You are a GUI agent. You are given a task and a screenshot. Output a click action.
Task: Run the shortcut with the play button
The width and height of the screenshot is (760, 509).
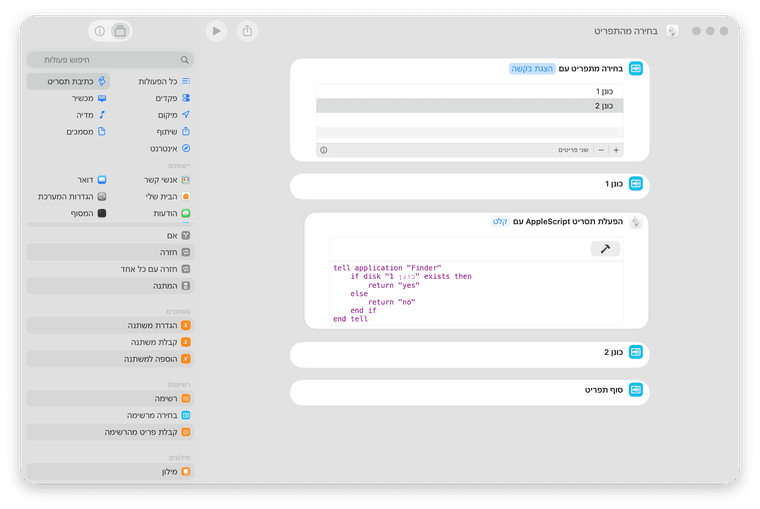216,31
